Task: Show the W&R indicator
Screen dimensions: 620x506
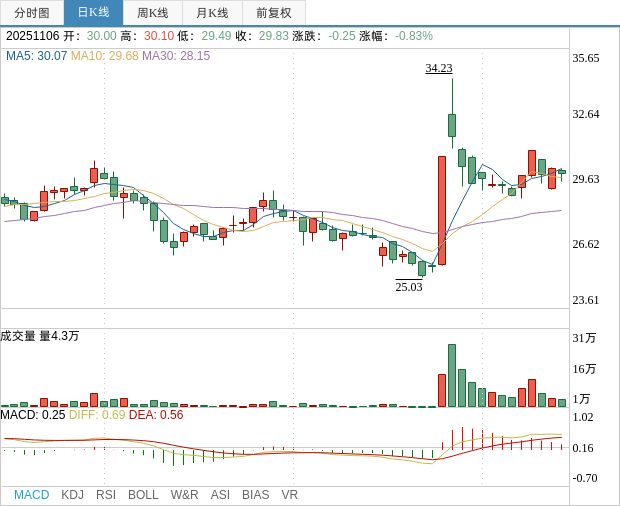Action: [x=184, y=495]
